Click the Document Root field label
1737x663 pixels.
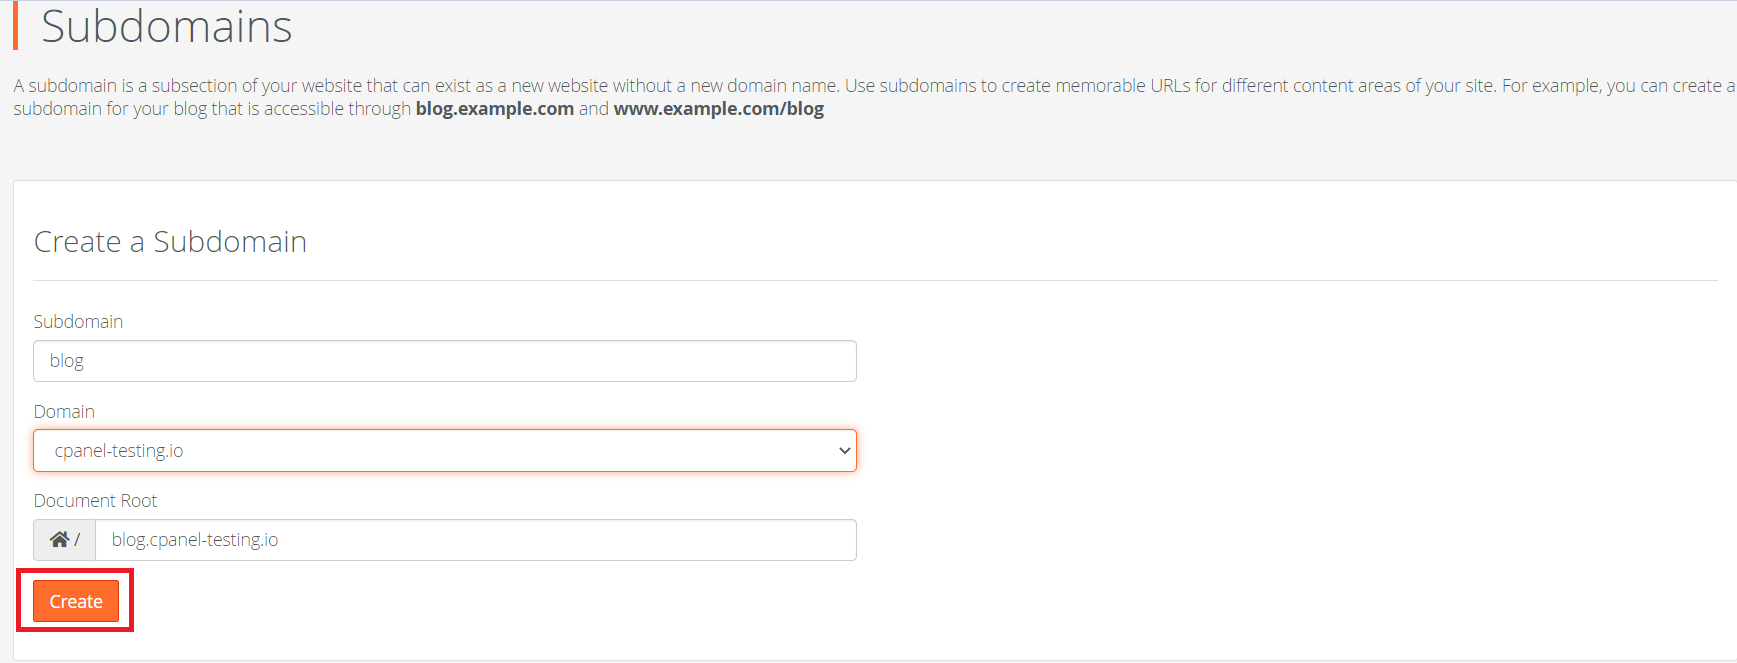click(x=95, y=500)
